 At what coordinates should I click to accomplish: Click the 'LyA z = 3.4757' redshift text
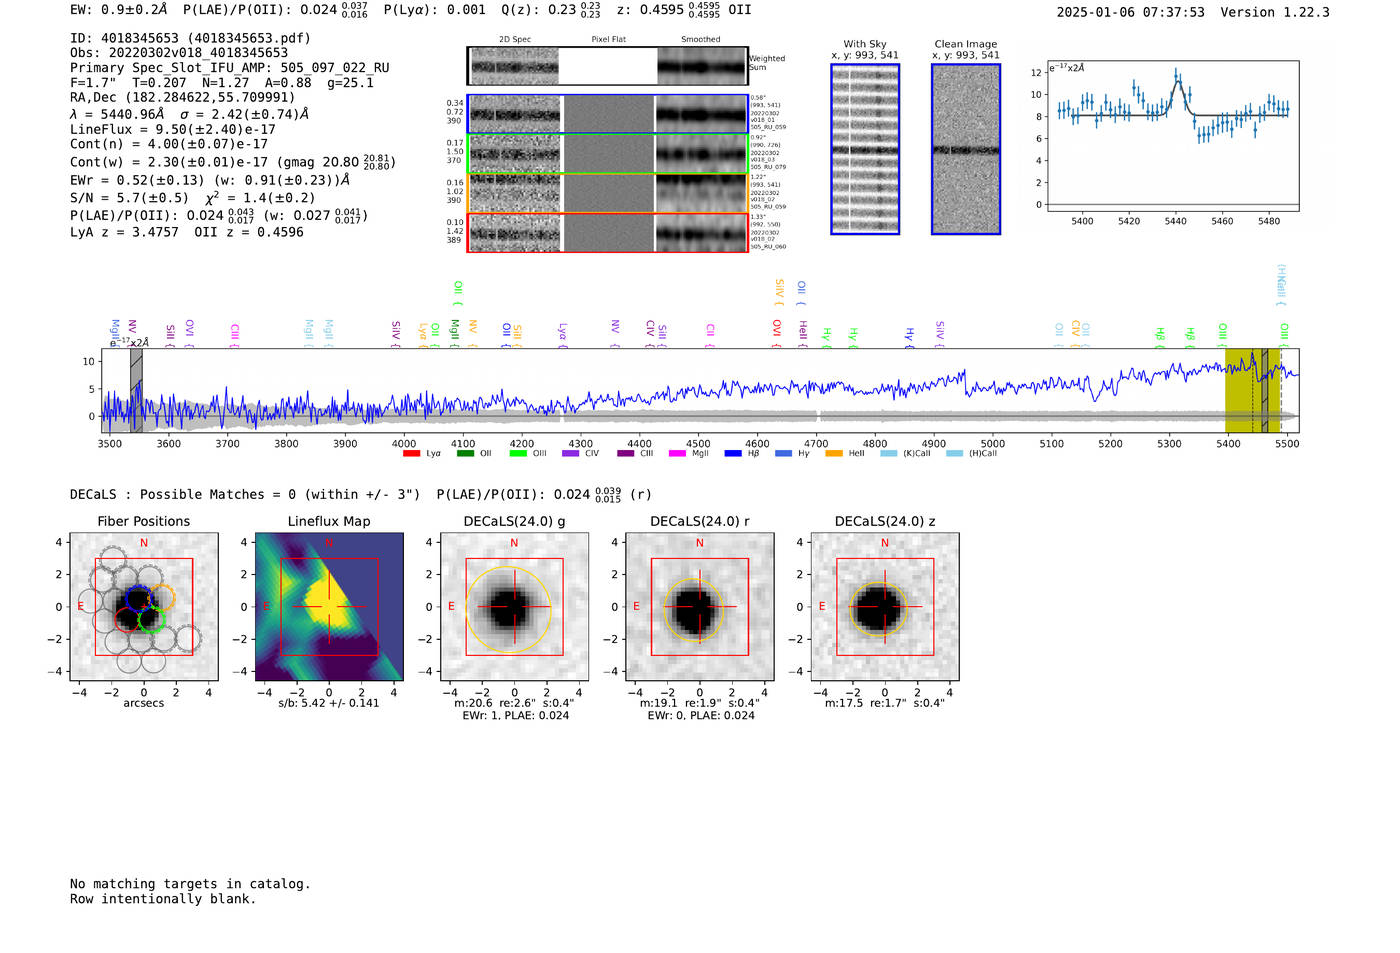pos(124,232)
